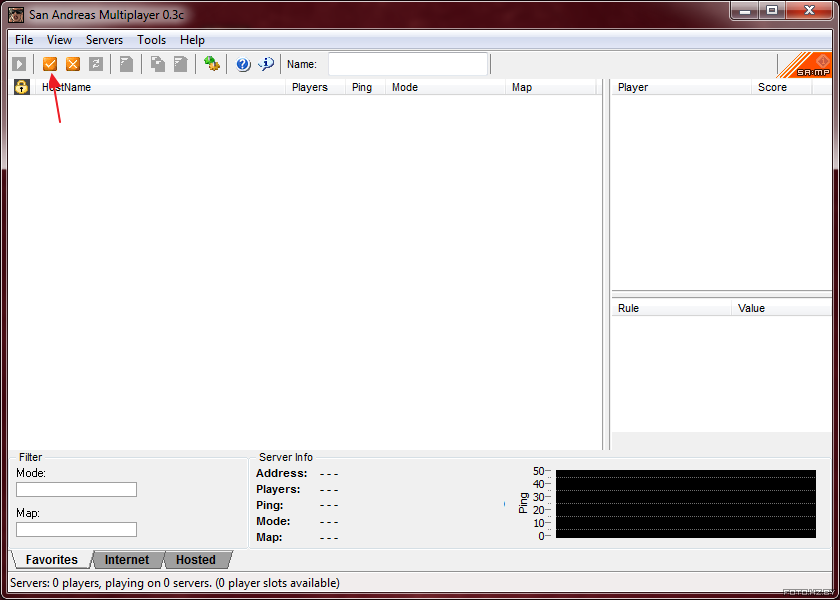The image size is (840, 600).
Task: Click the black Ping graph area
Action: [x=686, y=504]
